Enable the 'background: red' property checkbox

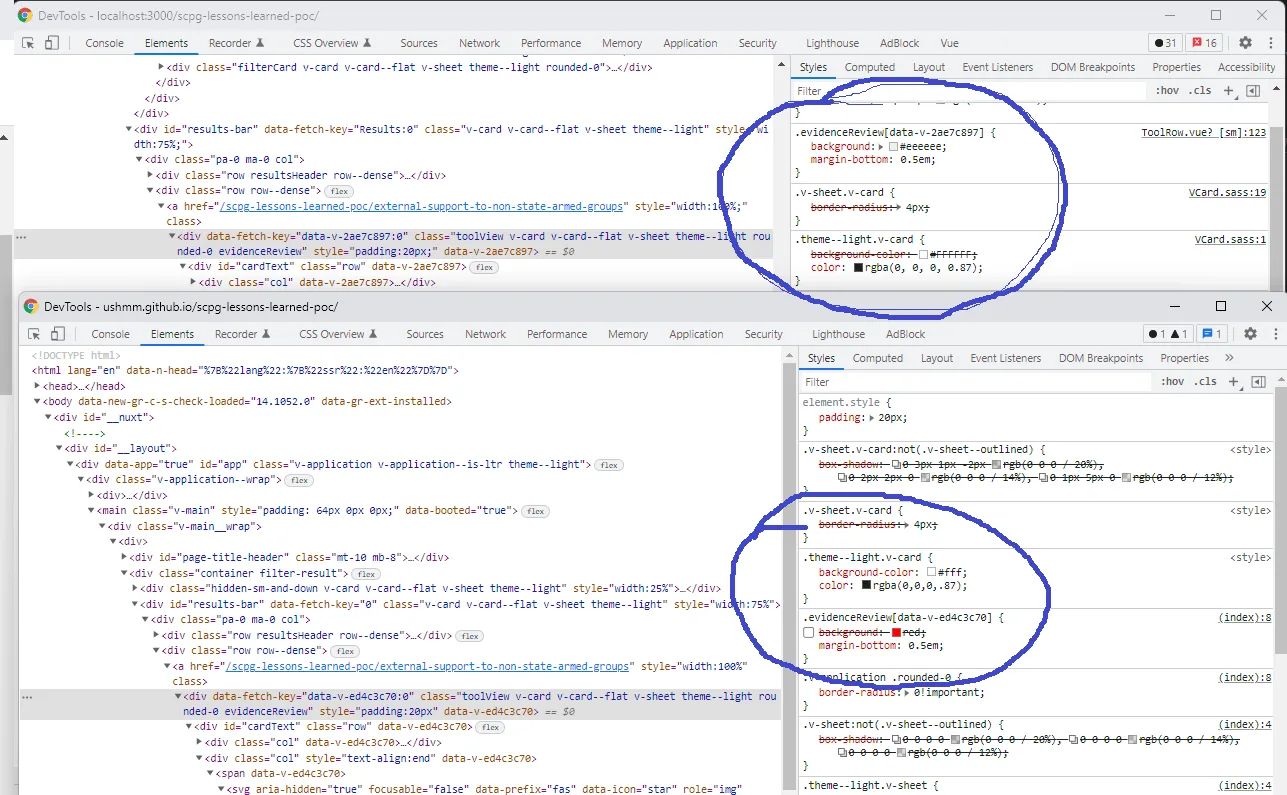tap(809, 633)
